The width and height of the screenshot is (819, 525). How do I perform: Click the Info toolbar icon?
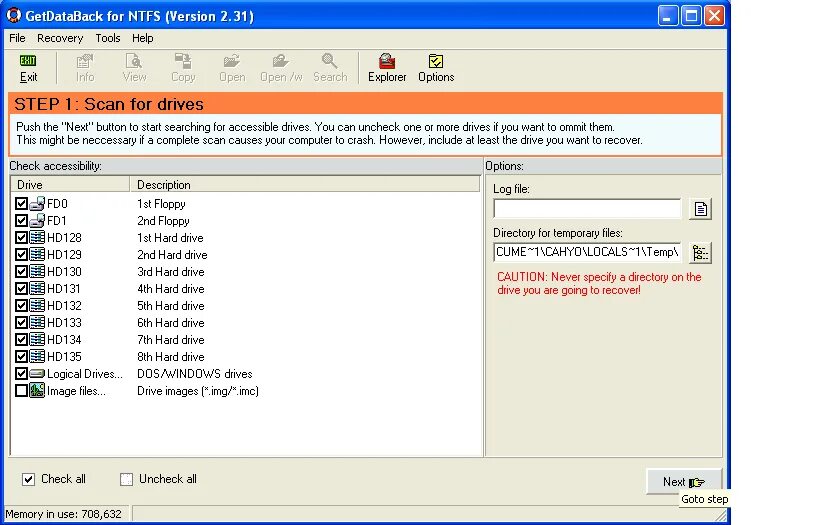(x=85, y=61)
